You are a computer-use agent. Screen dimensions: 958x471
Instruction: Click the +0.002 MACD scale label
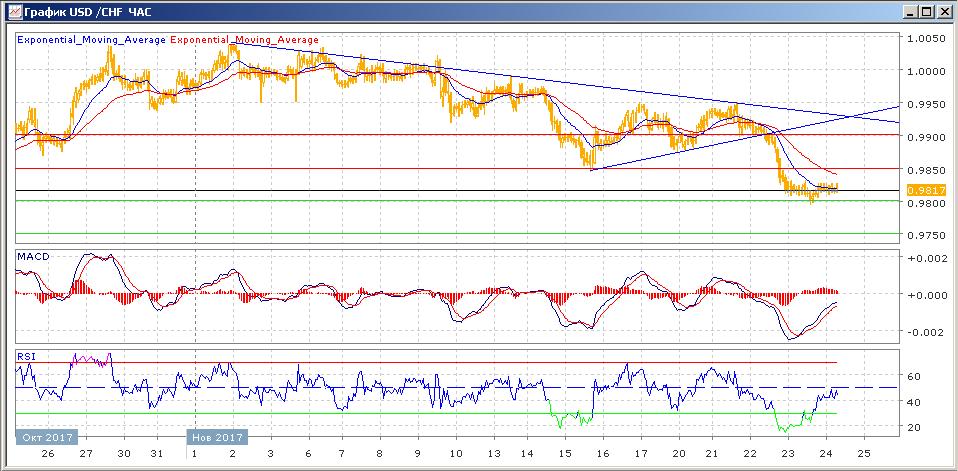click(x=925, y=259)
